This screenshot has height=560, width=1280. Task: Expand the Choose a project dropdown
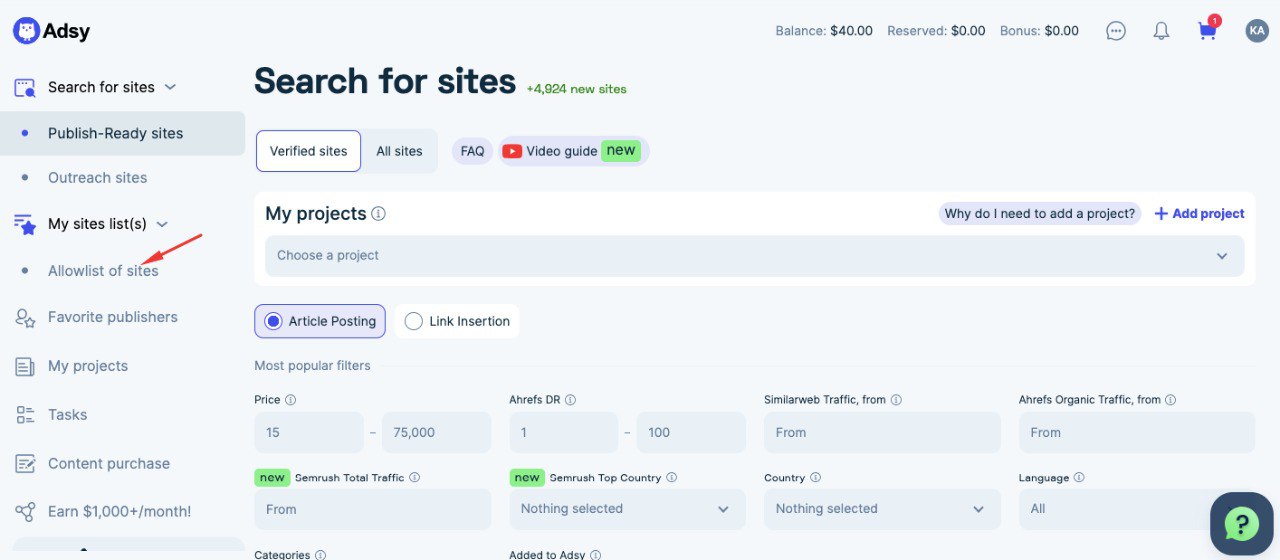(754, 256)
